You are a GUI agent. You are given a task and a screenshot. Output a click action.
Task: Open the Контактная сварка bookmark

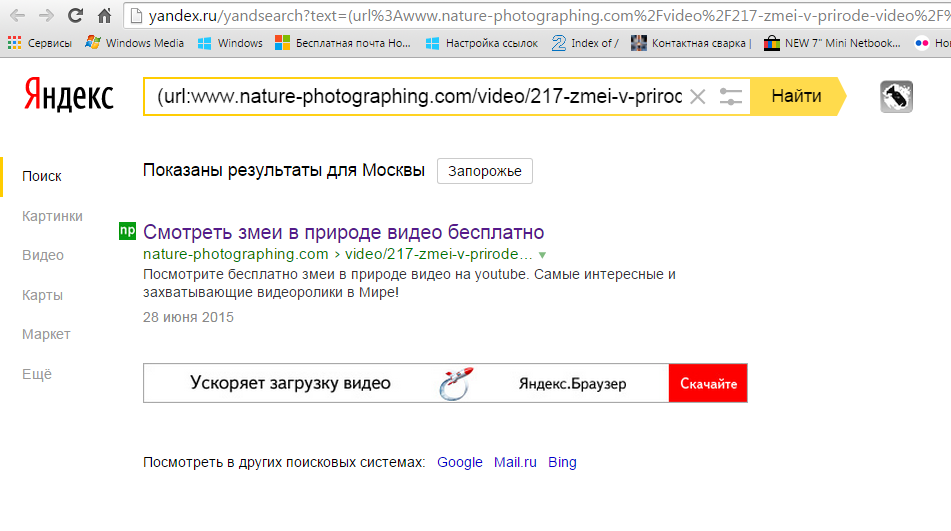691,43
